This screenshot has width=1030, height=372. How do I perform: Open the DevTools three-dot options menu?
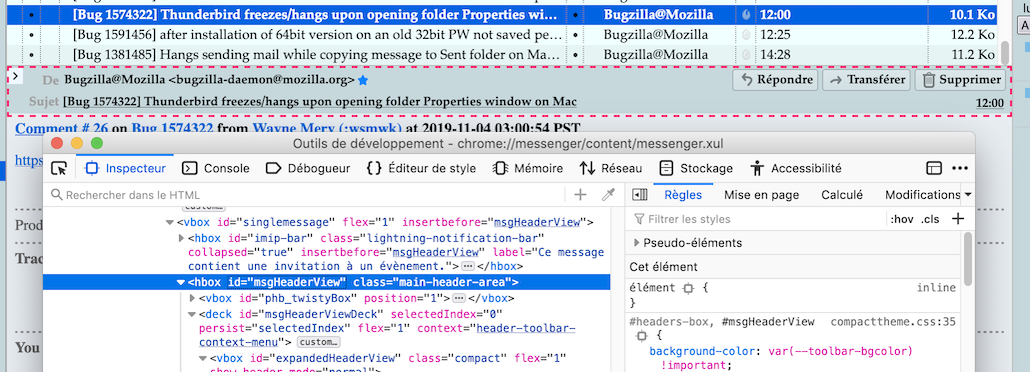click(960, 169)
